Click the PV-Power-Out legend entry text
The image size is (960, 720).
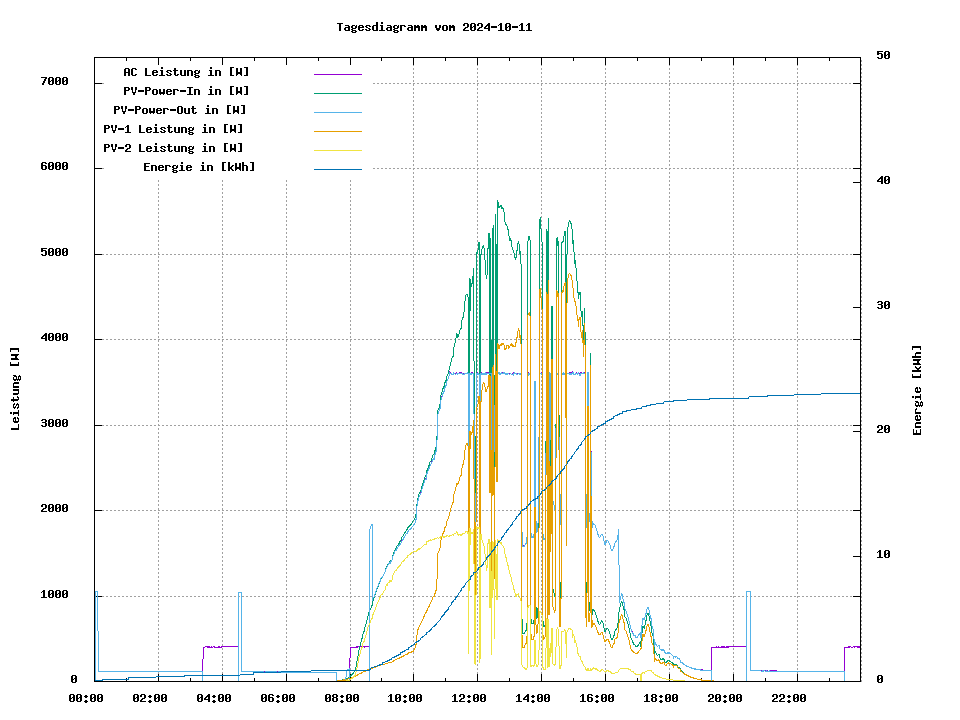(179, 110)
